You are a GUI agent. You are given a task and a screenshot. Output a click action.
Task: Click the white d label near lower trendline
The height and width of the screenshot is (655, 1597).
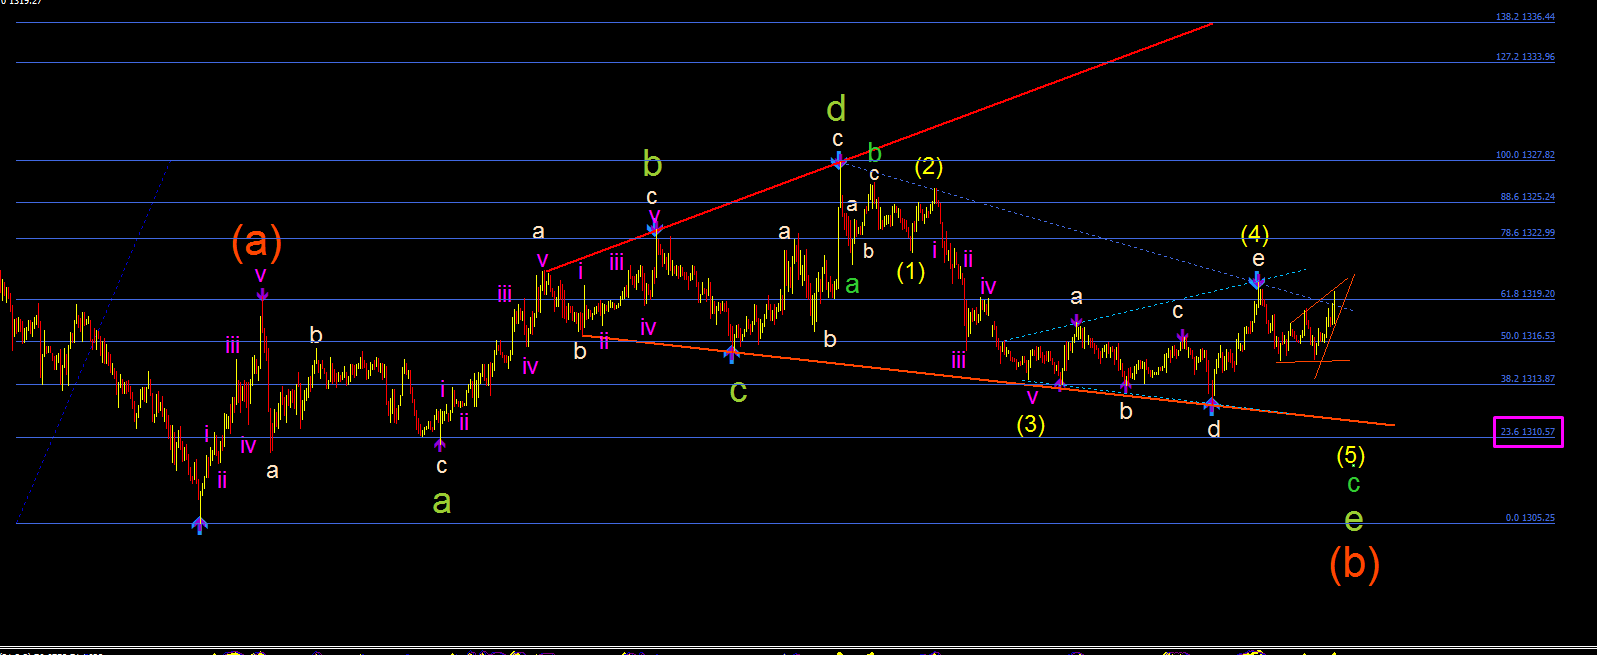[1213, 430]
